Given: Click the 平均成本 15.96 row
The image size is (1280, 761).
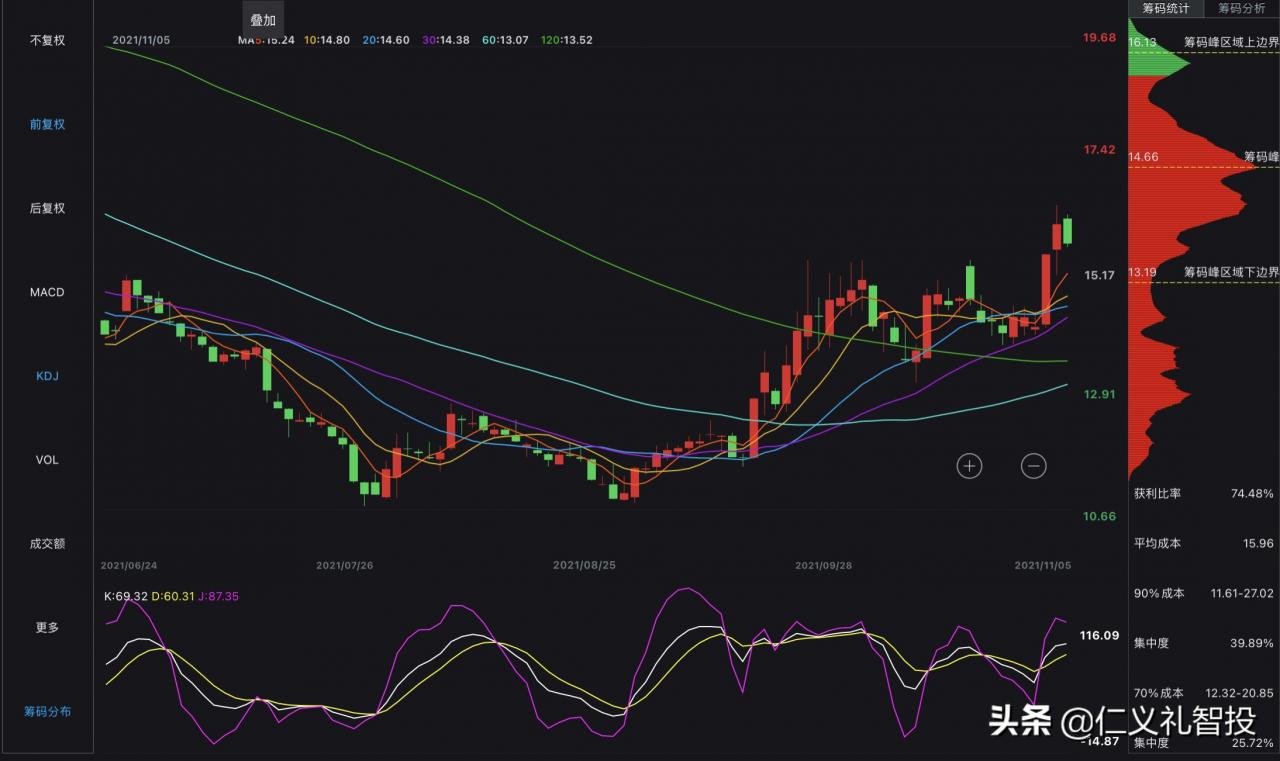Looking at the screenshot, I should click(1204, 543).
